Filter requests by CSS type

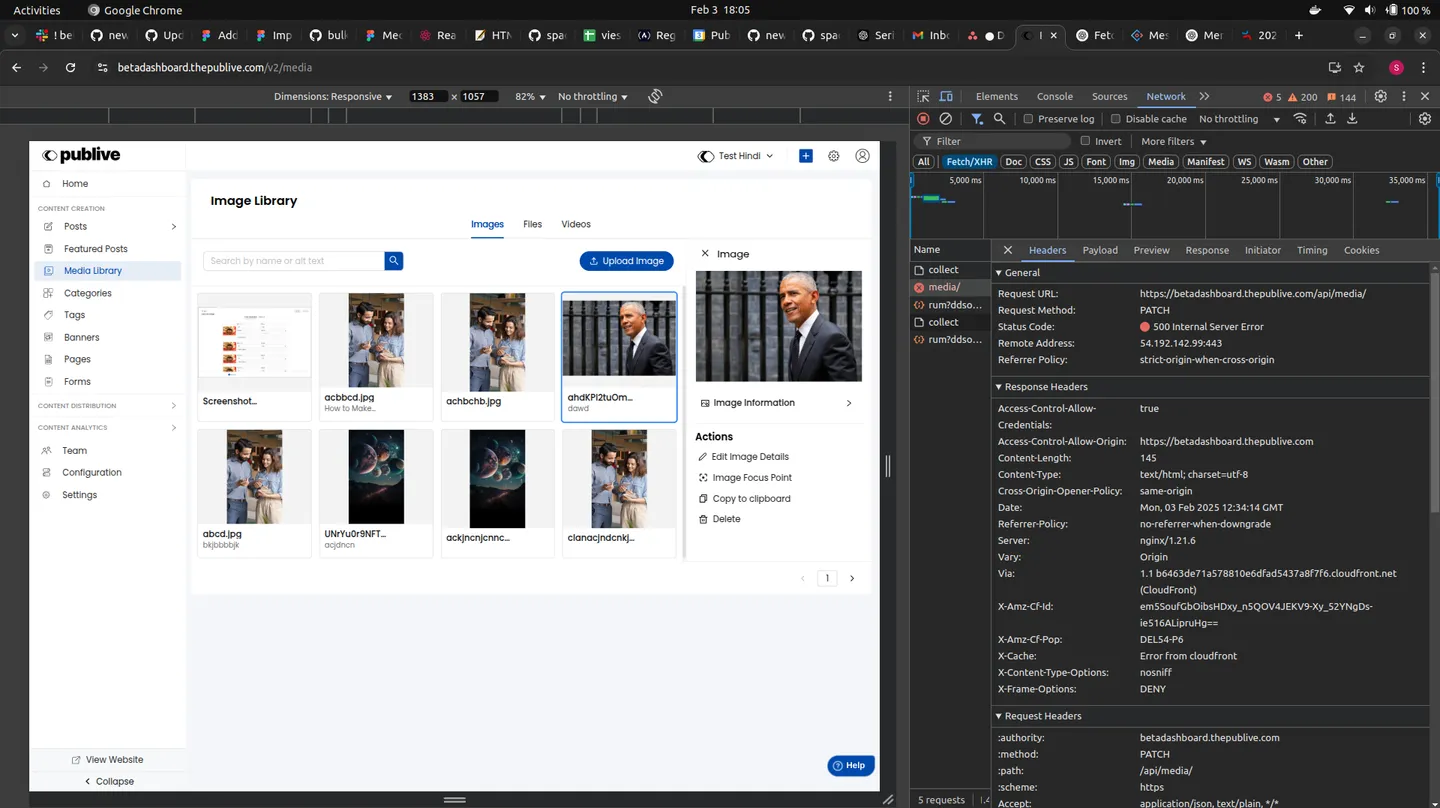[x=1043, y=162]
